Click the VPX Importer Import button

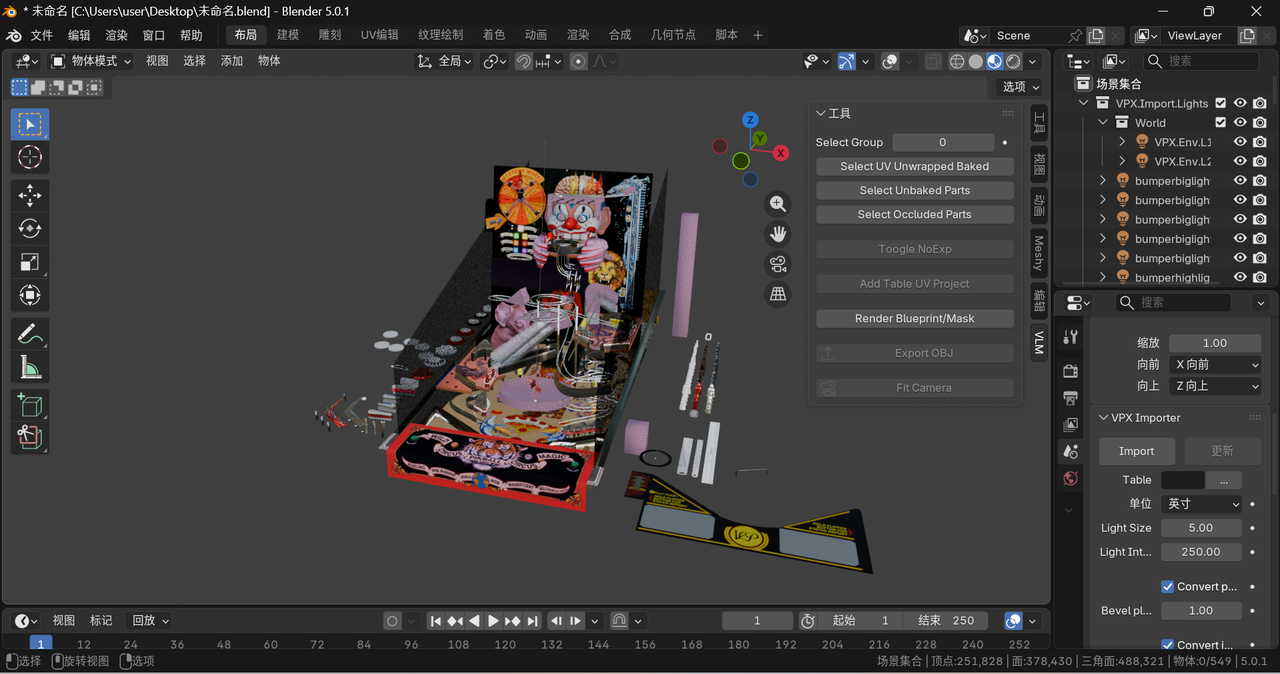point(1136,451)
